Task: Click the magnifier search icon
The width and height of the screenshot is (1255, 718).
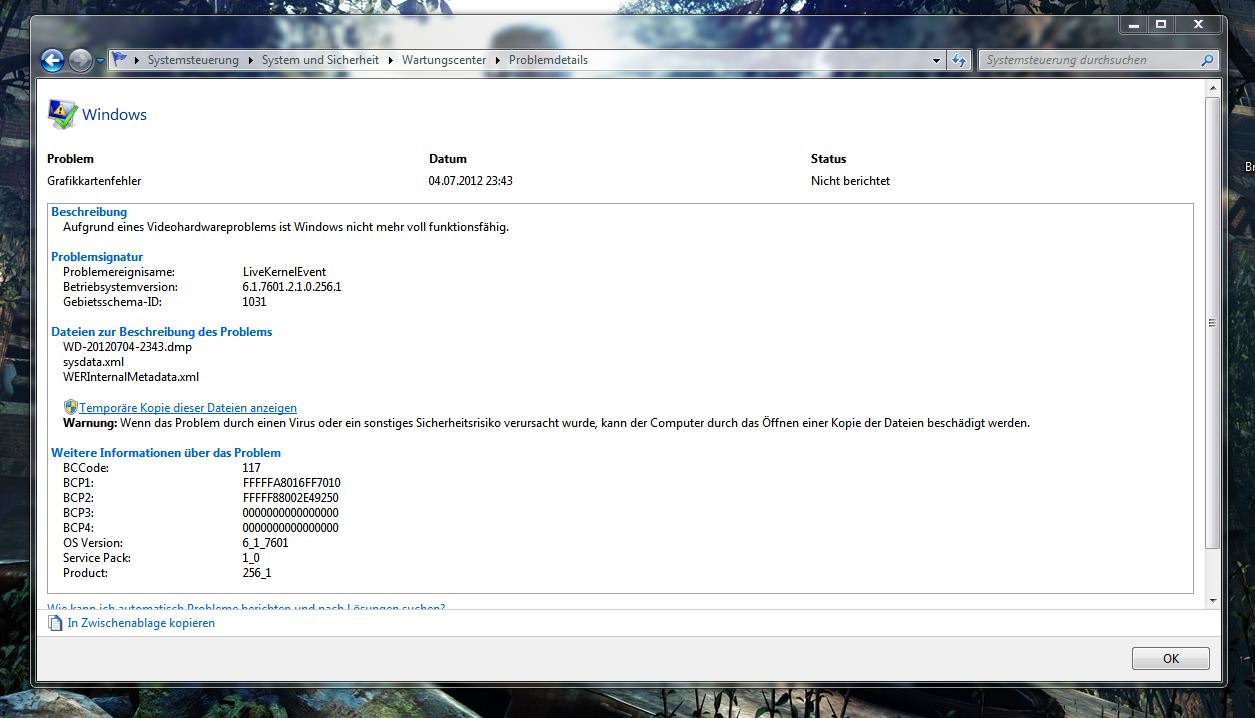Action: pos(1207,60)
